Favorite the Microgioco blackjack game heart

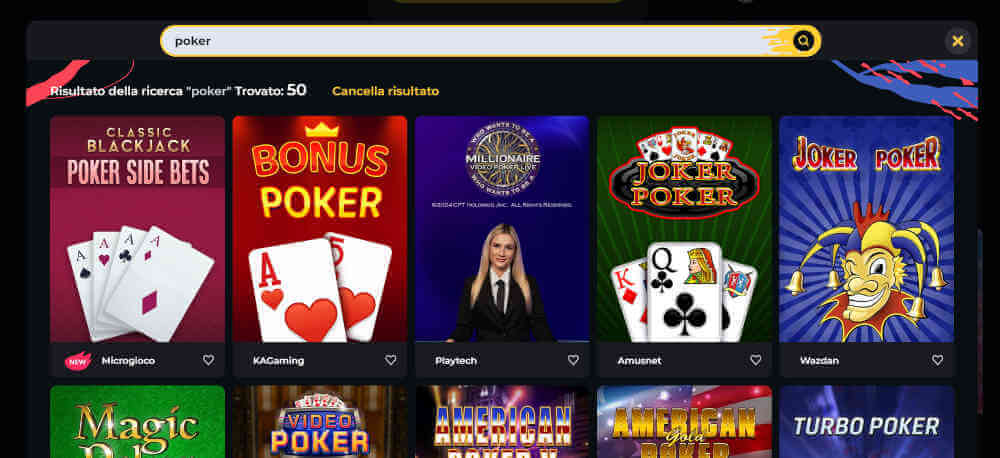coord(209,360)
